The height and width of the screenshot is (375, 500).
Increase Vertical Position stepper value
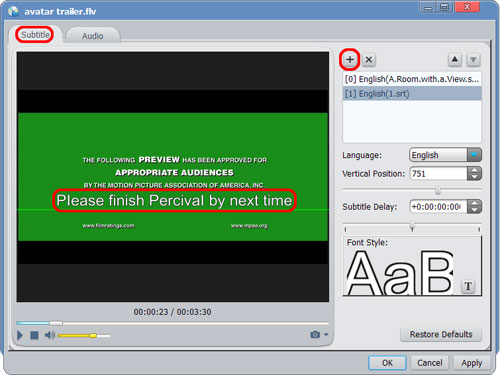point(474,170)
